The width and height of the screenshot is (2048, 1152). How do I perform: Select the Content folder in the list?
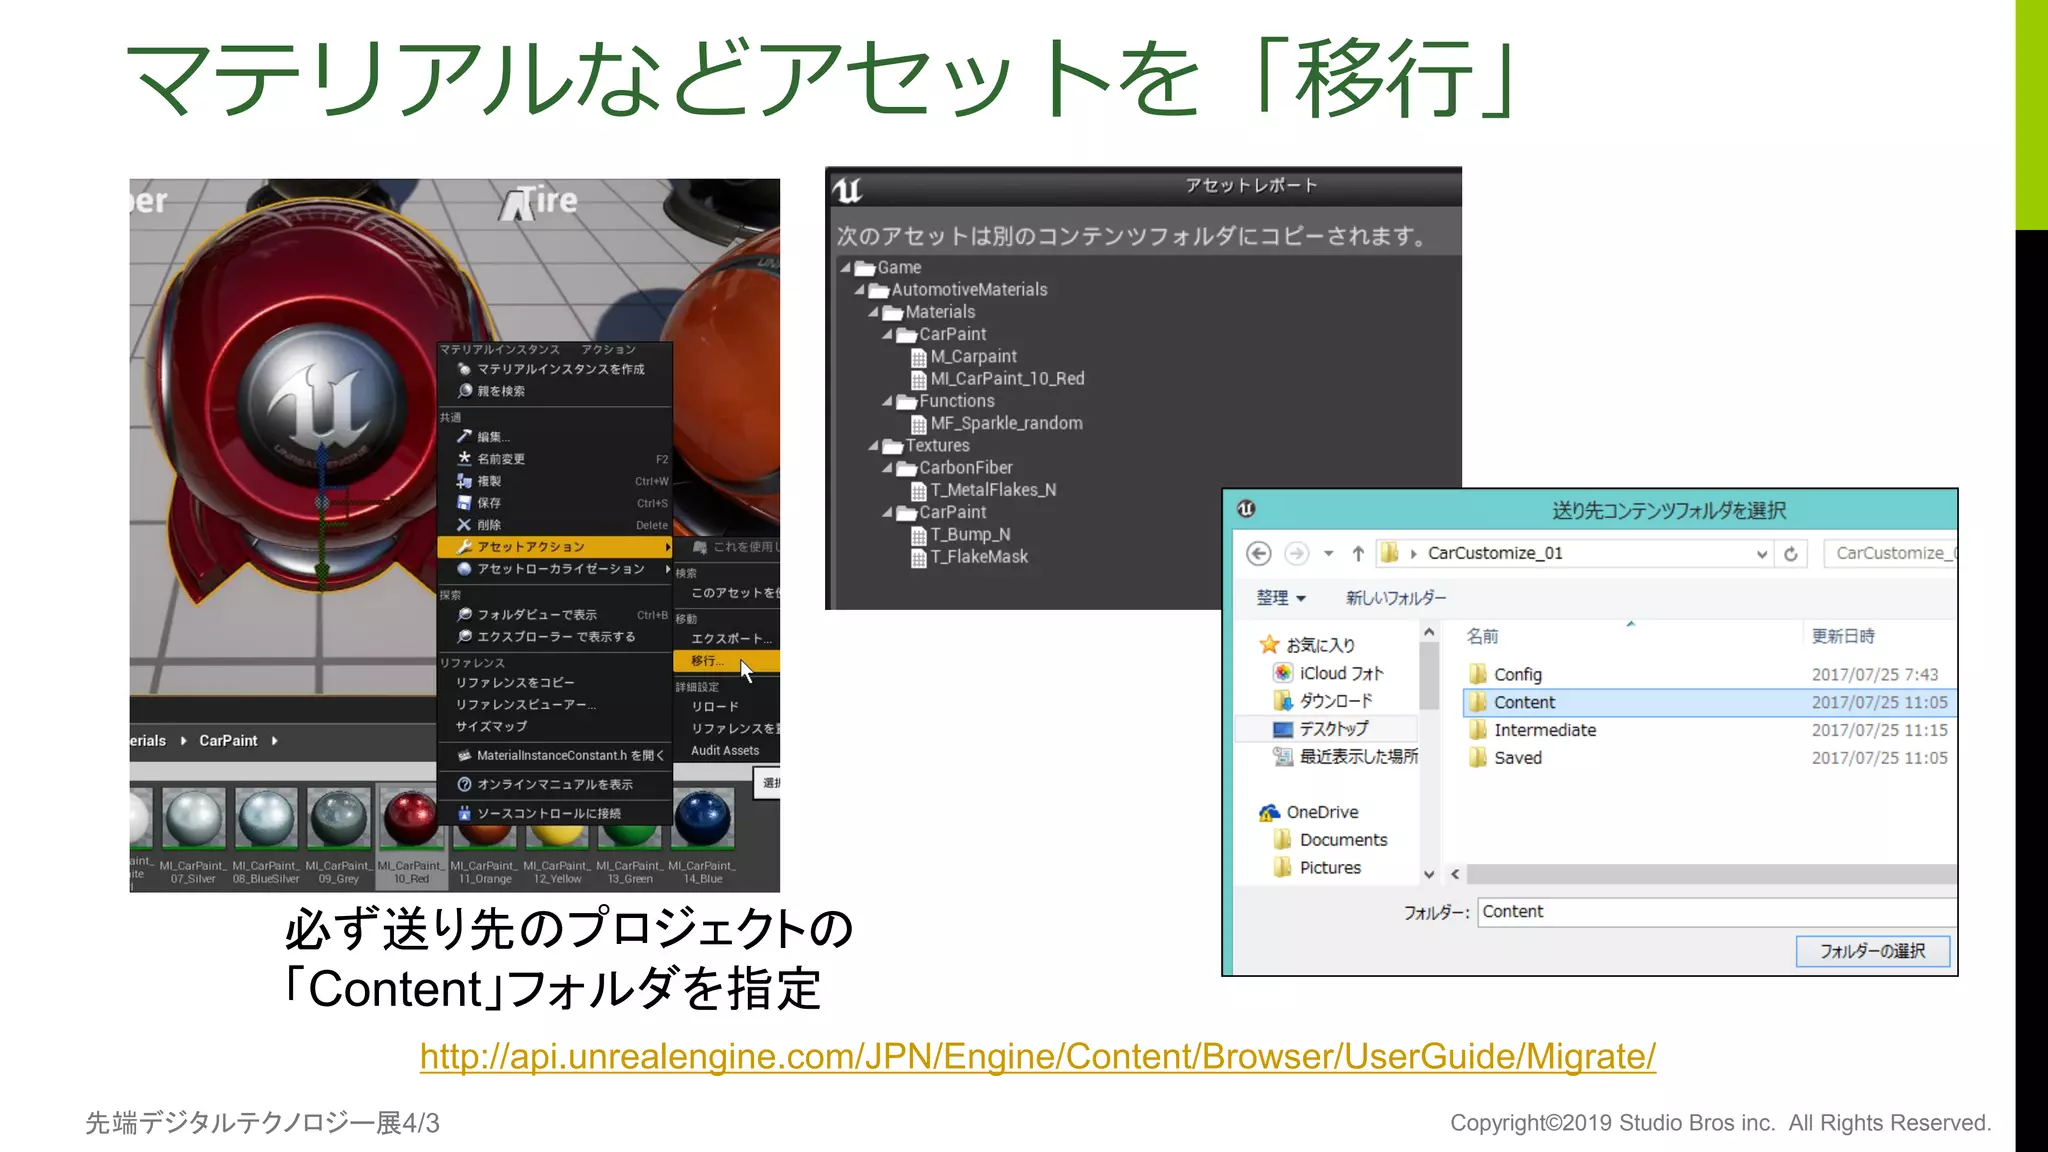(1525, 702)
